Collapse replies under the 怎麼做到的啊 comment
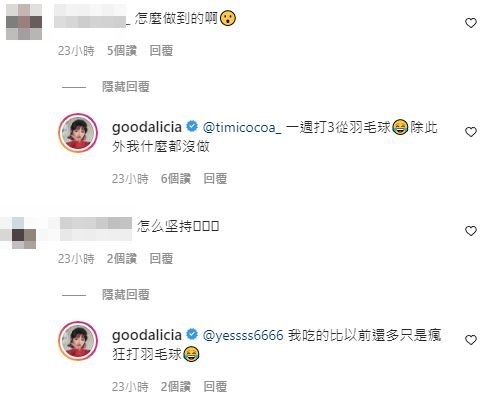Viewport: 489px width, 402px height. click(x=126, y=87)
